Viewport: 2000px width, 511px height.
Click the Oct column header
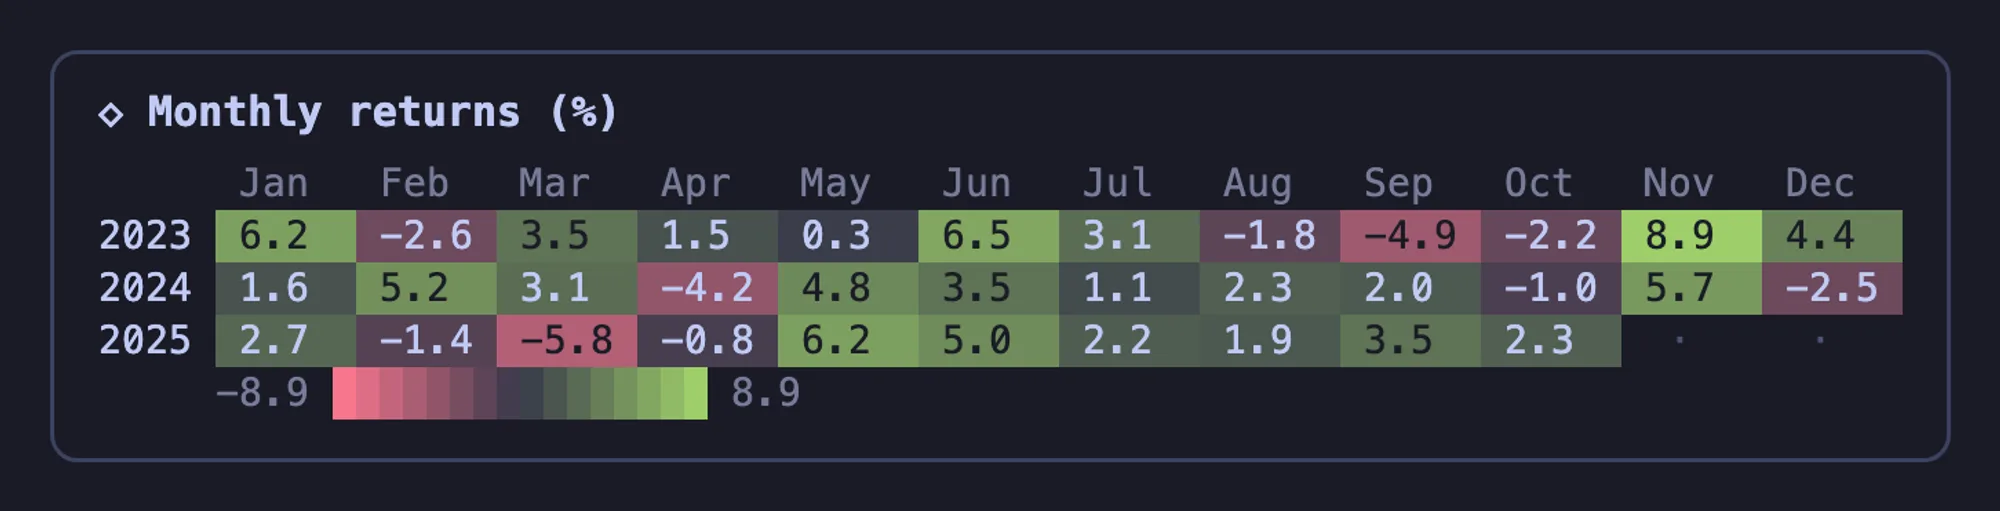(1539, 183)
